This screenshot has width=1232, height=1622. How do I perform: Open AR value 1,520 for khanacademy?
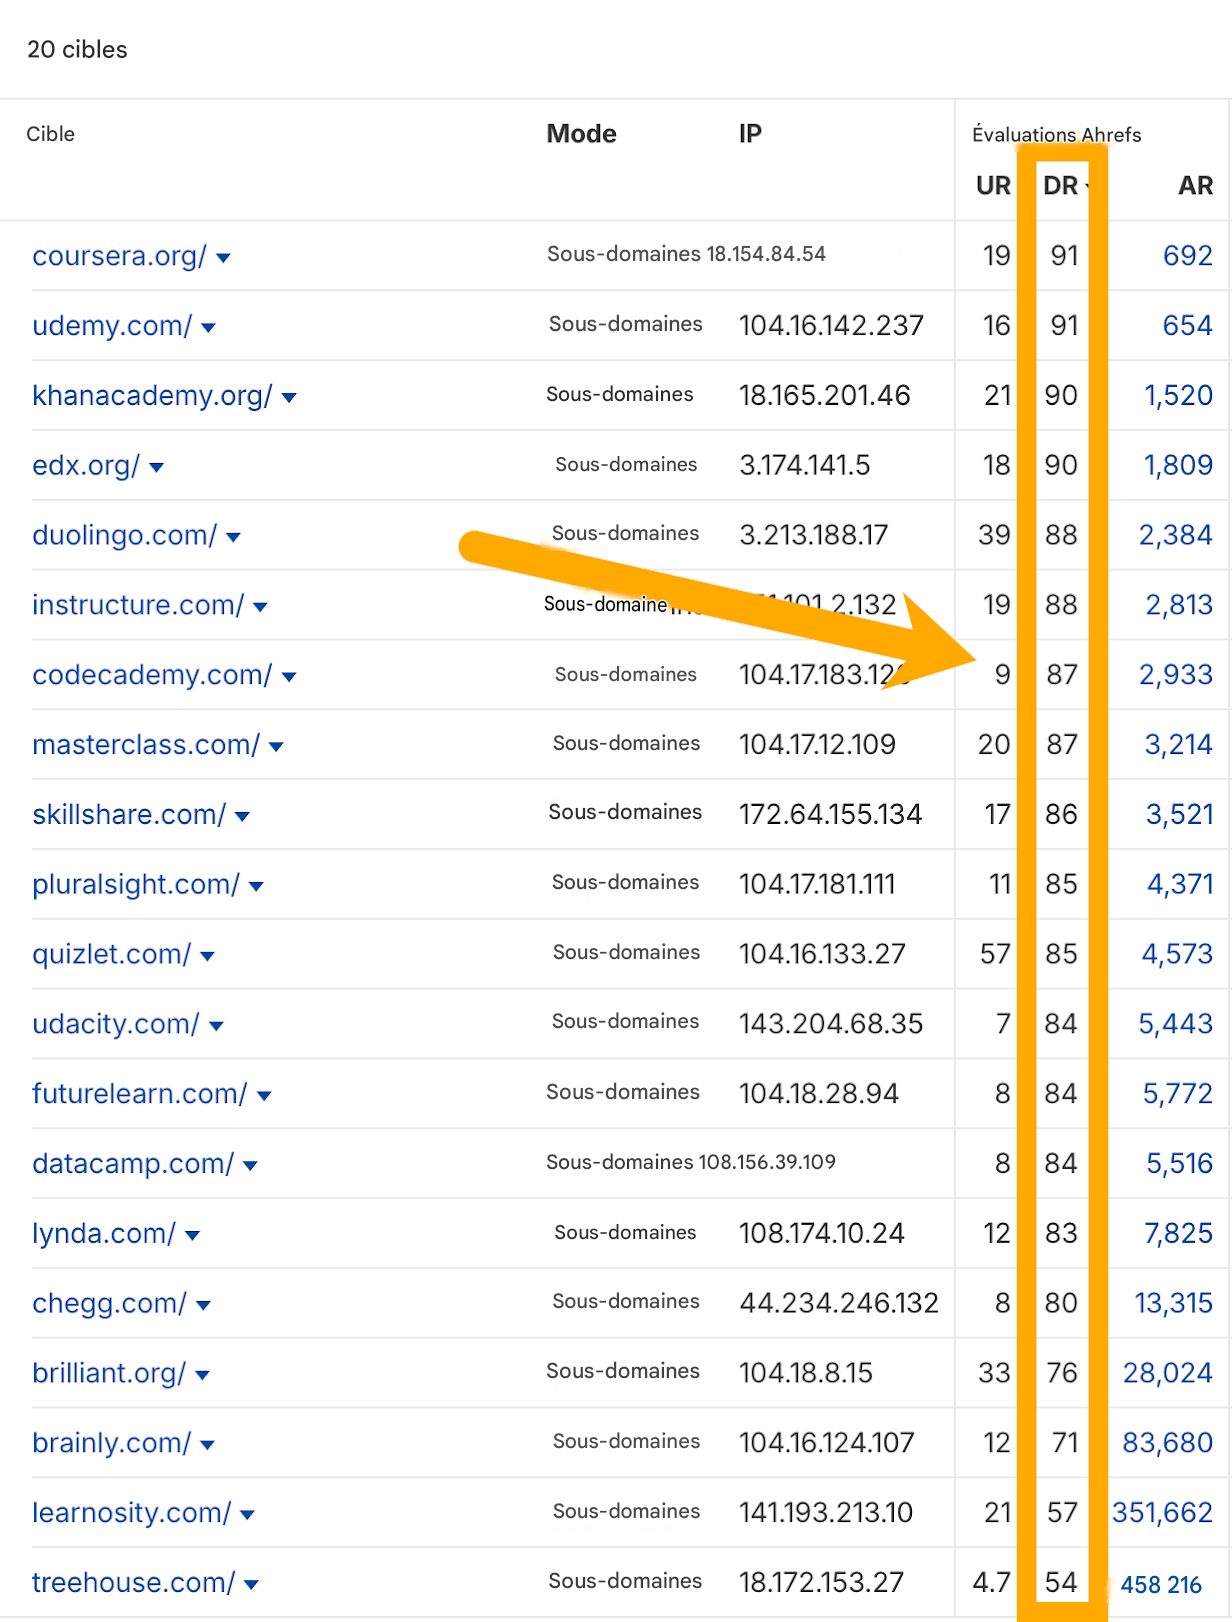click(1178, 396)
